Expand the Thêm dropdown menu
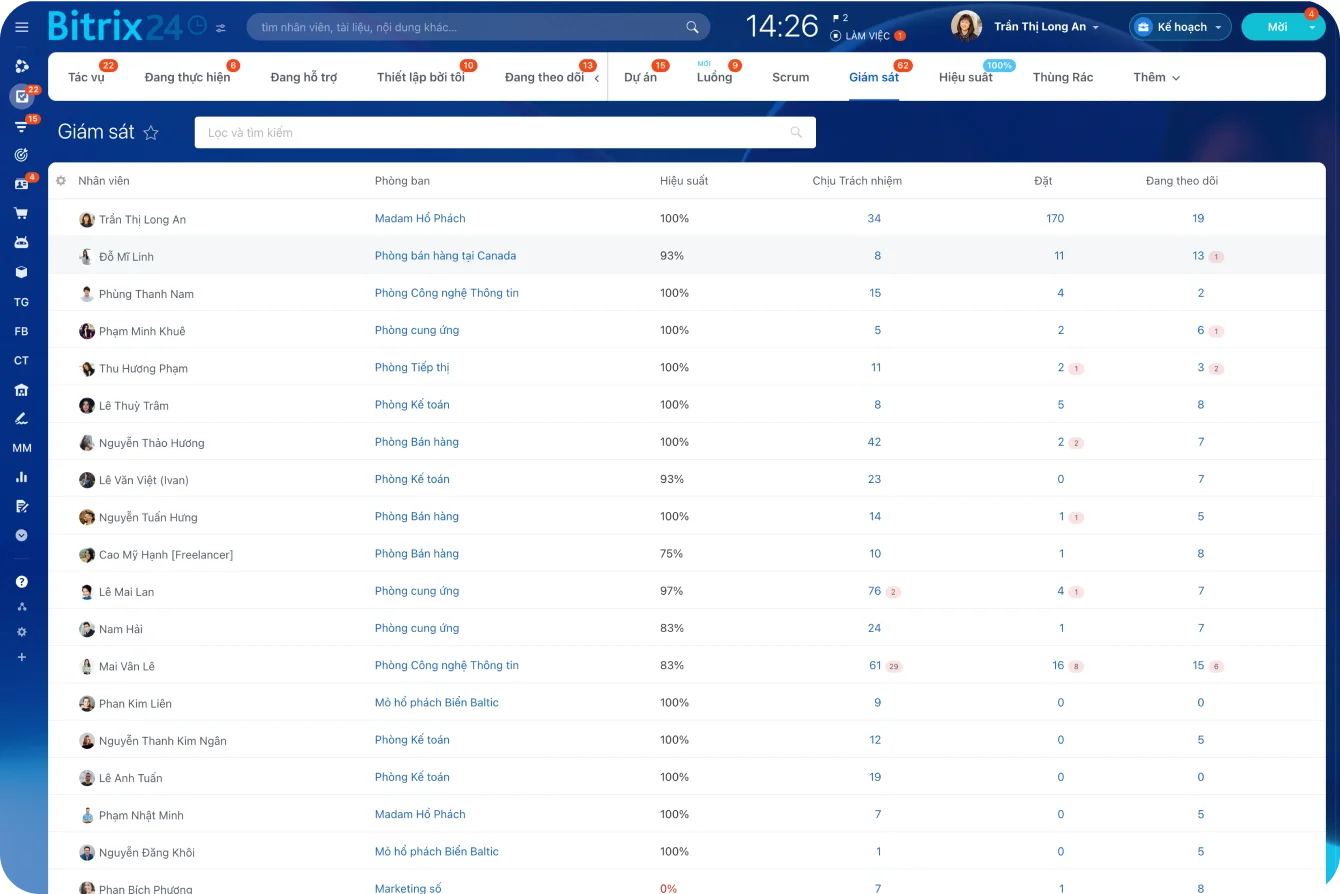1340x894 pixels. coord(1156,78)
